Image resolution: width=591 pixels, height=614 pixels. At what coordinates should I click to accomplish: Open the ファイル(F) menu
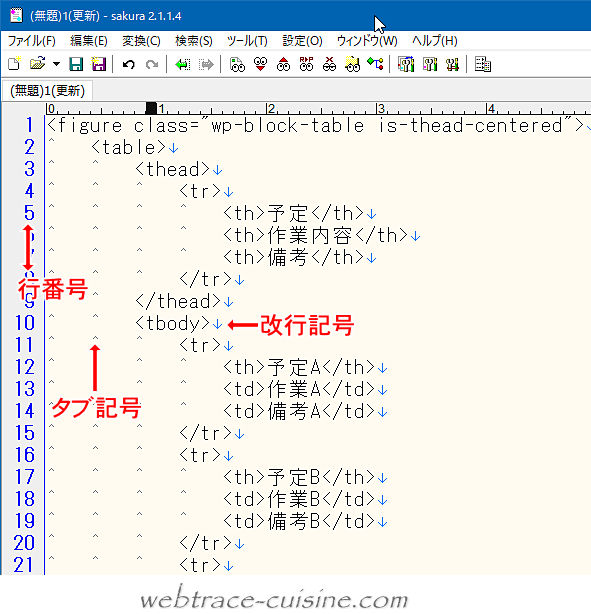[x=32, y=41]
